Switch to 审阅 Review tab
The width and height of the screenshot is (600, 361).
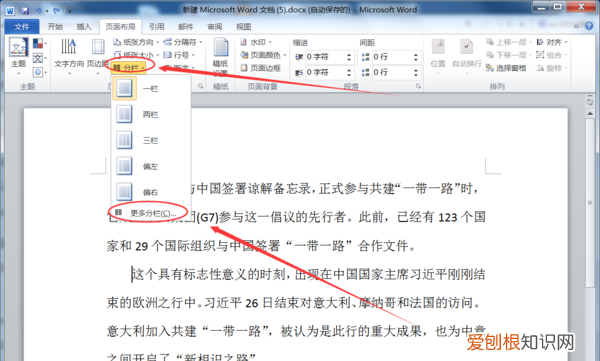pyautogui.click(x=215, y=26)
